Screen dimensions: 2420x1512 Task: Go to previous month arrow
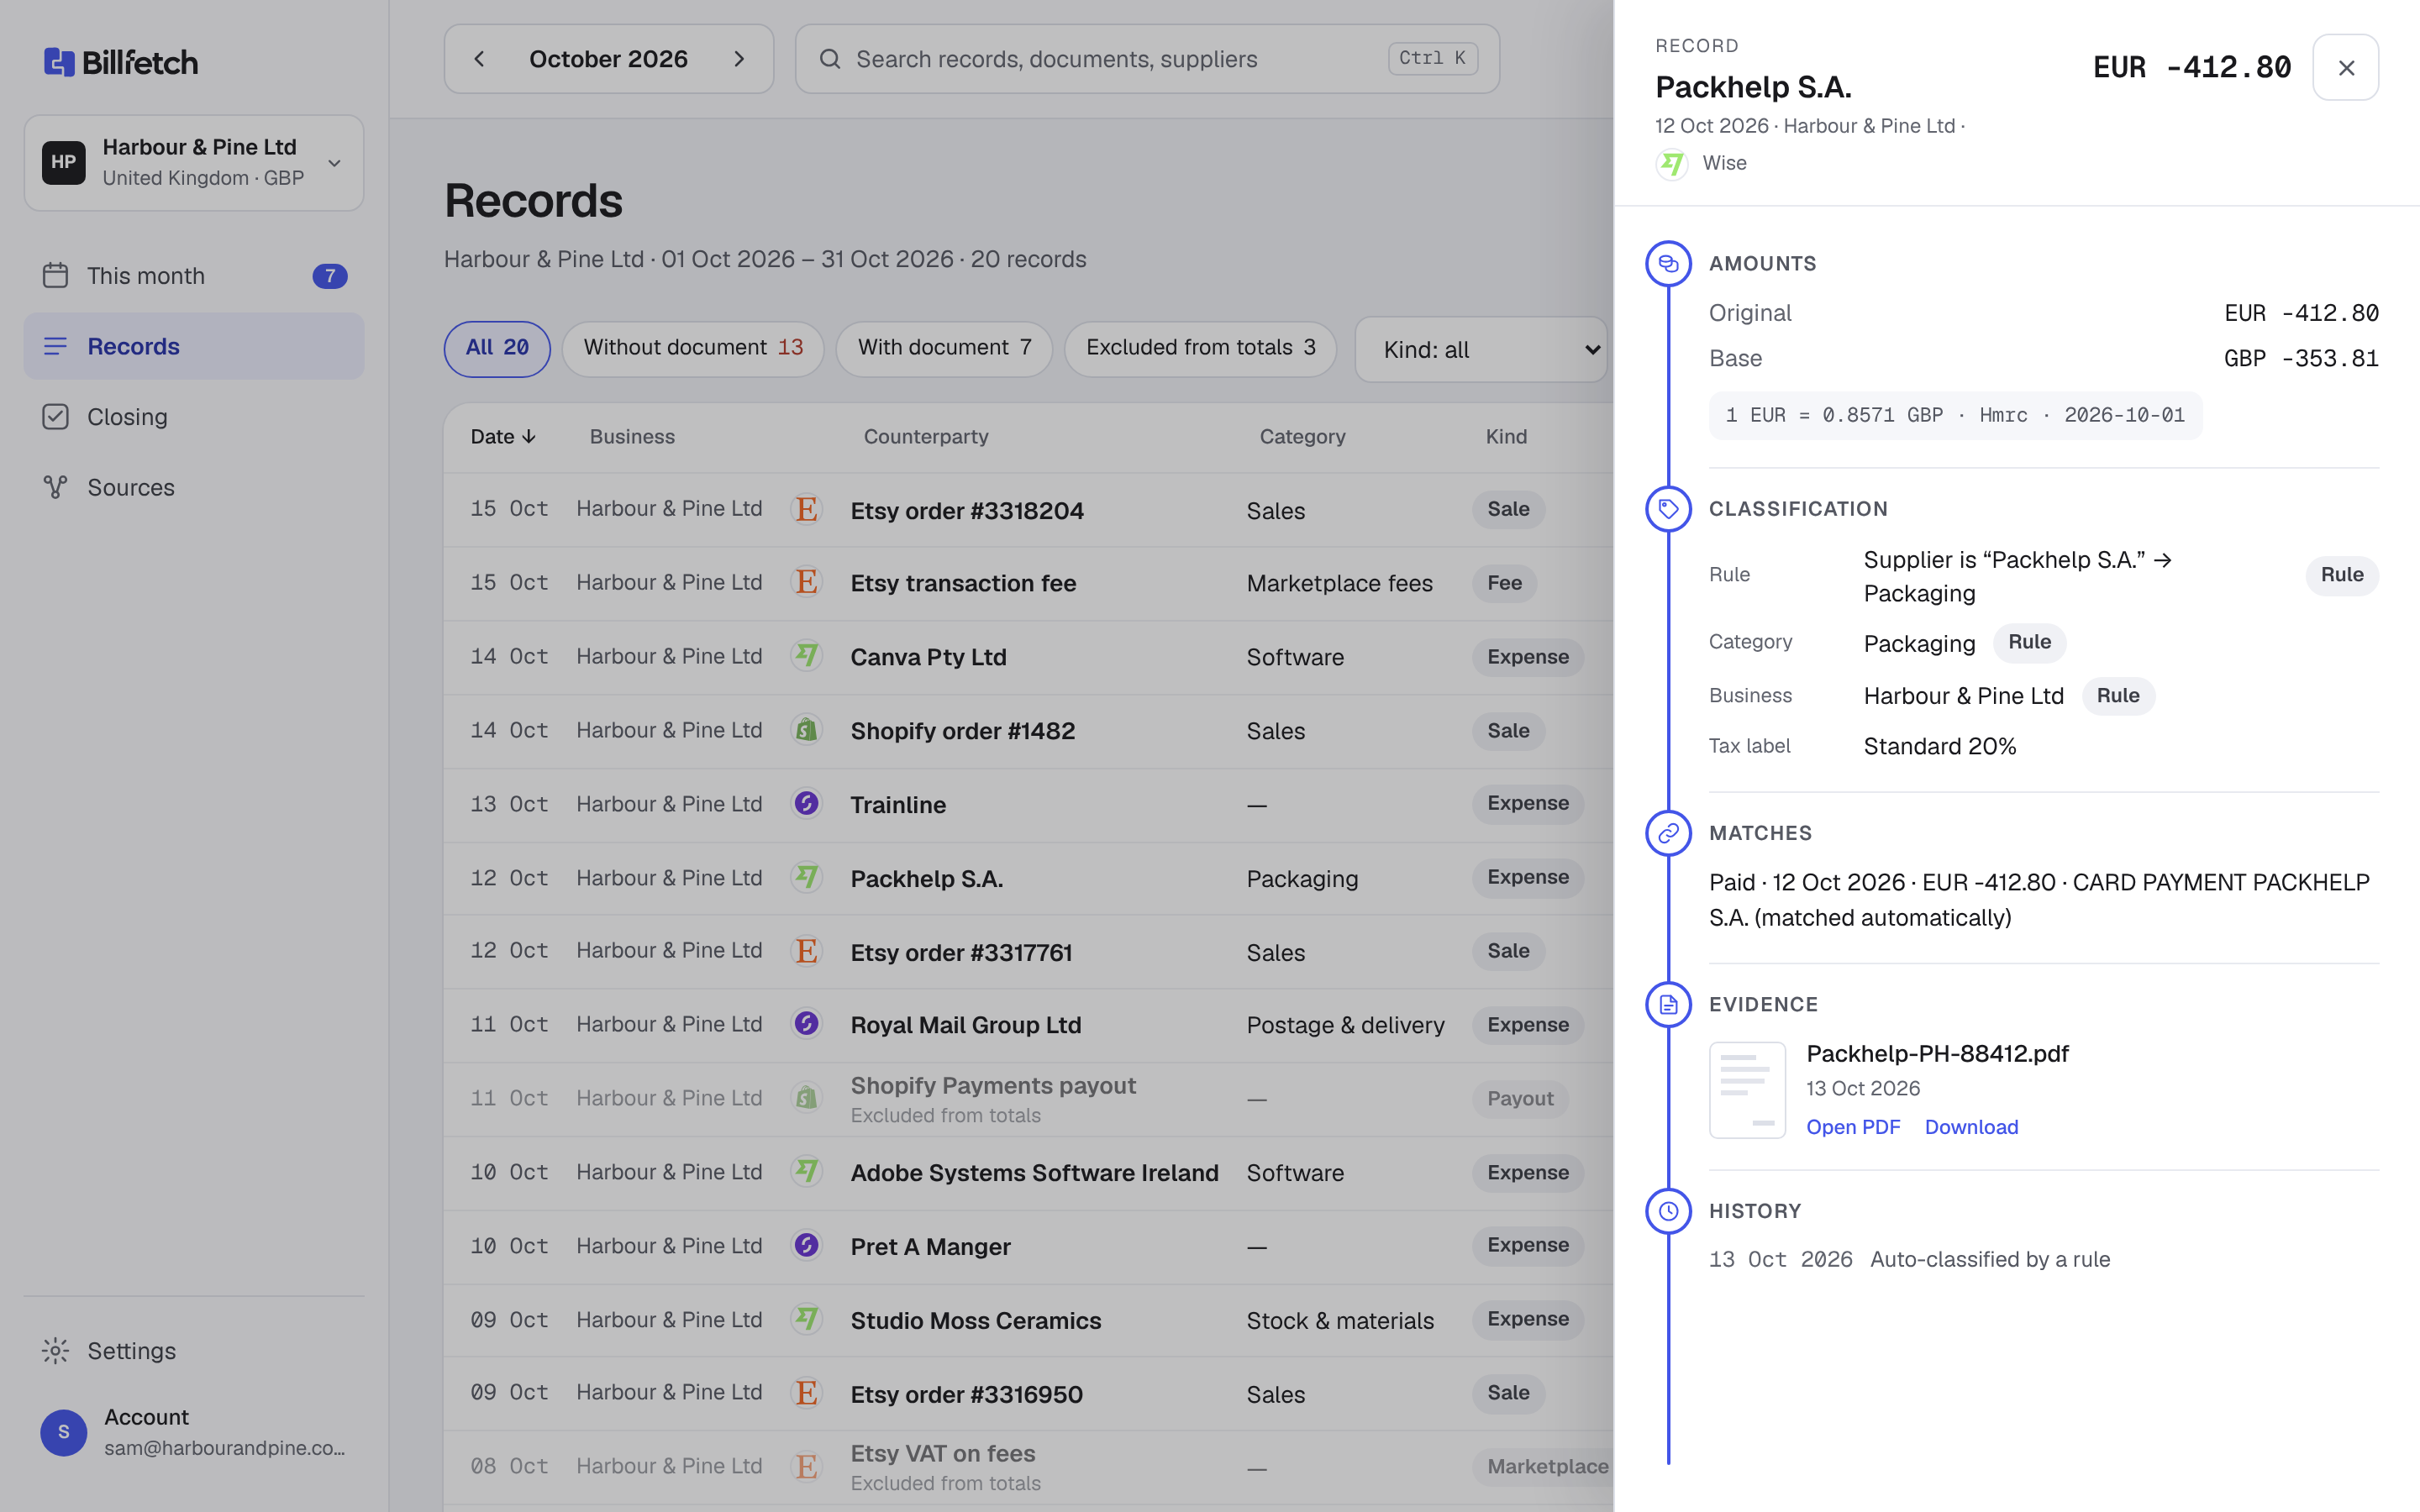[x=480, y=59]
